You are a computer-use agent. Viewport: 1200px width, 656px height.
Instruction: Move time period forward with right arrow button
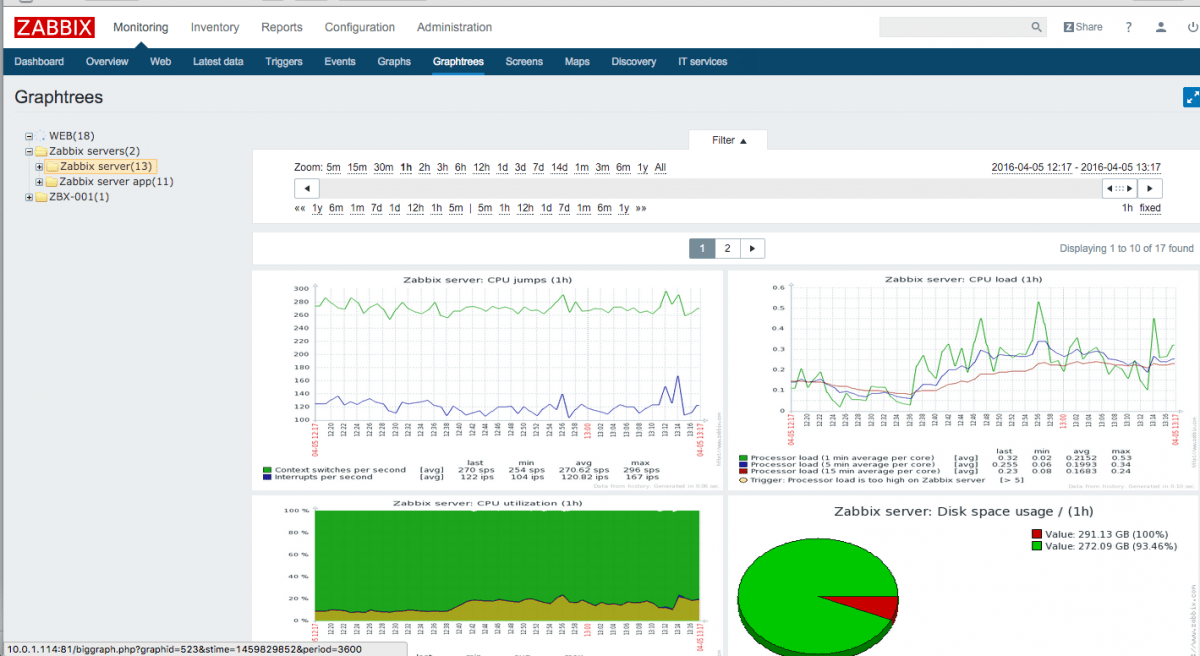point(1149,187)
